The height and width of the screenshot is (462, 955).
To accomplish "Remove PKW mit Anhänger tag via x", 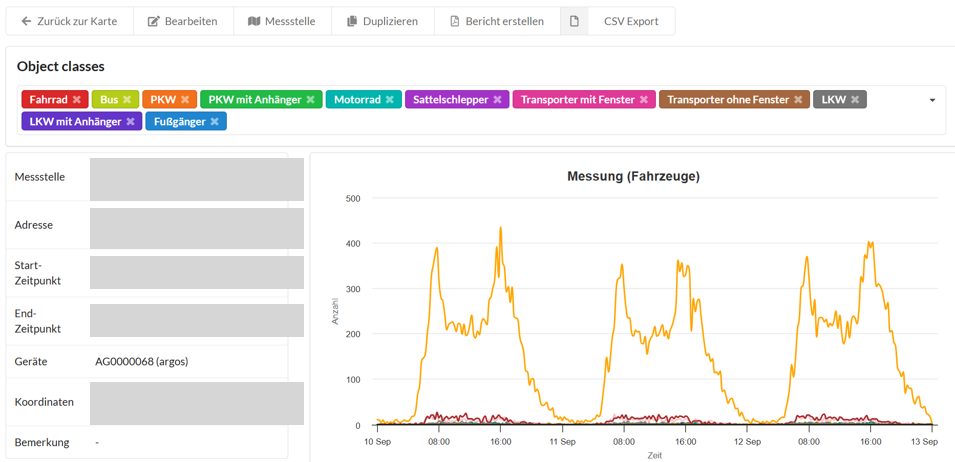I will [310, 99].
